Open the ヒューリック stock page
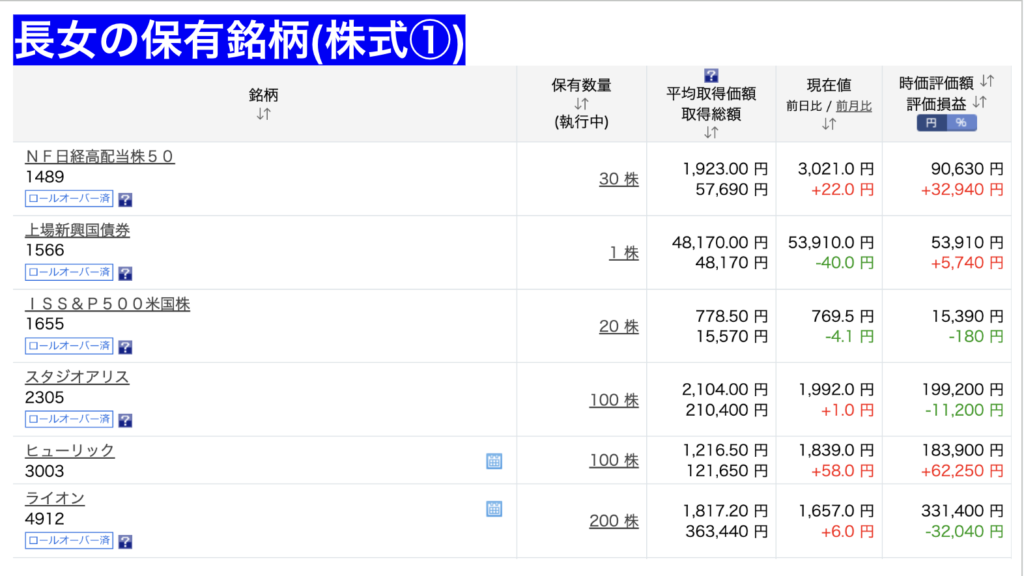 click(70, 450)
